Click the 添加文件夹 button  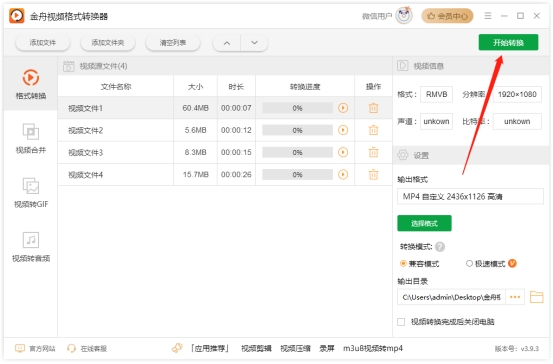pyautogui.click(x=108, y=43)
